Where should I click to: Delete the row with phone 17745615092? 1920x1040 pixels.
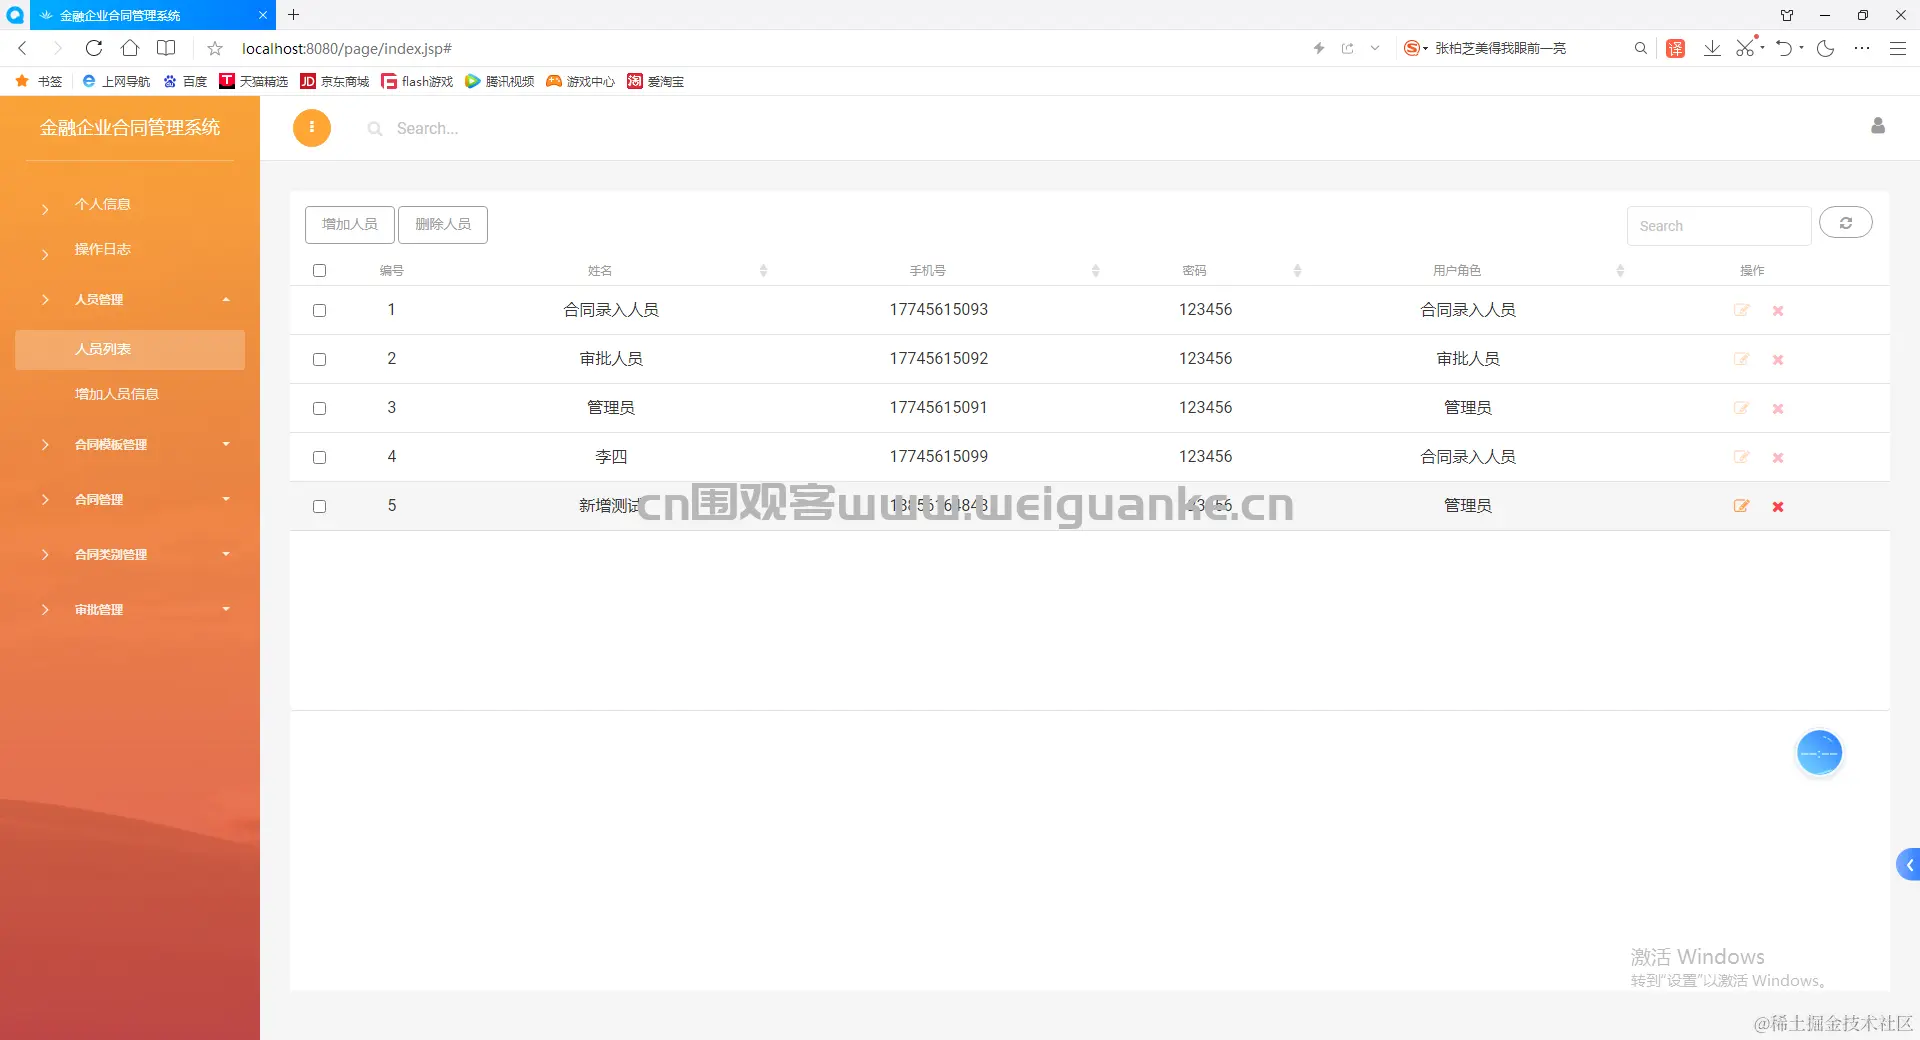click(x=1778, y=360)
